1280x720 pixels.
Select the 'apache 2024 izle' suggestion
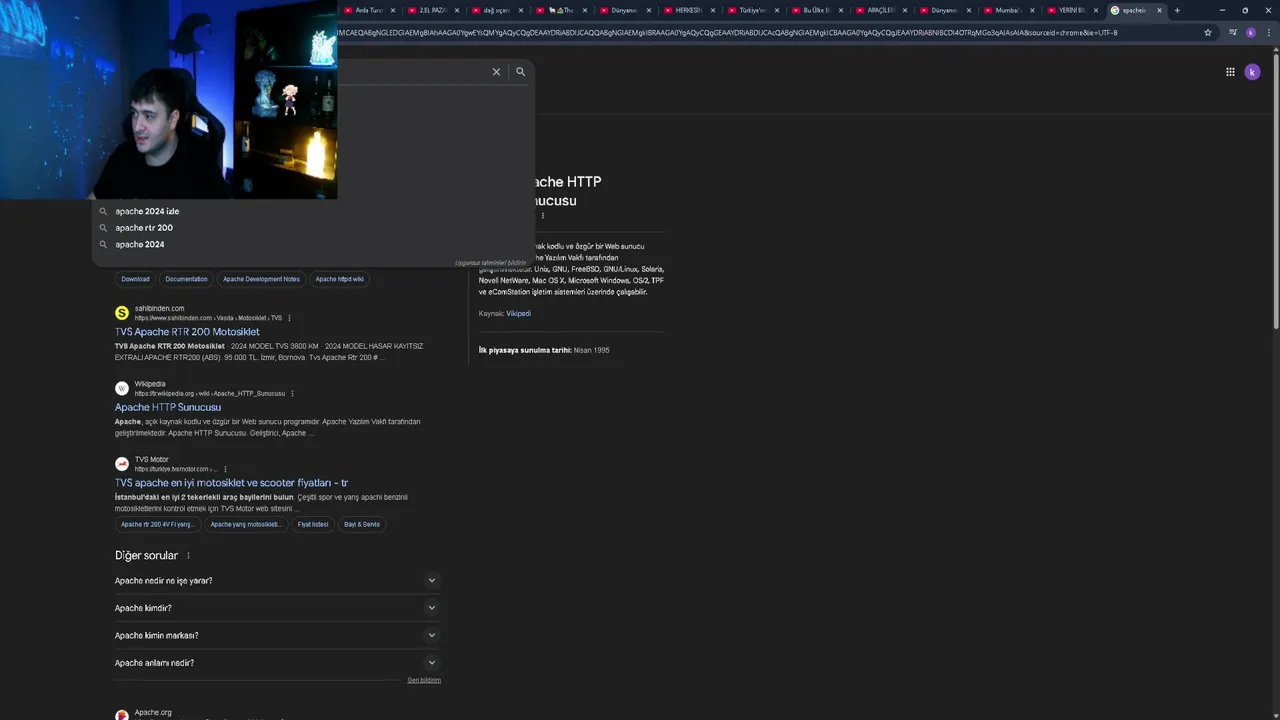[x=147, y=211]
